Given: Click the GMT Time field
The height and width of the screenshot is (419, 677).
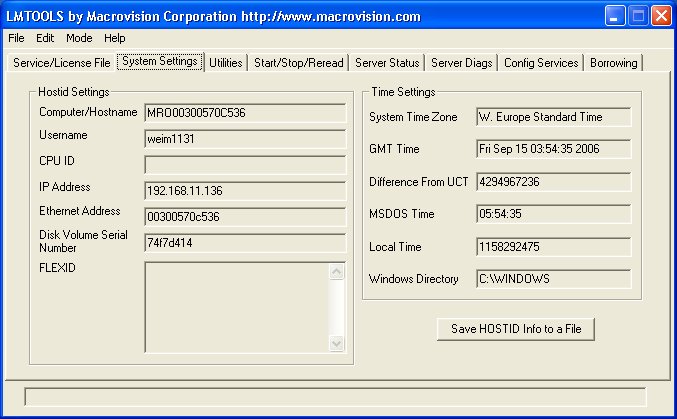Looking at the screenshot, I should 554,149.
